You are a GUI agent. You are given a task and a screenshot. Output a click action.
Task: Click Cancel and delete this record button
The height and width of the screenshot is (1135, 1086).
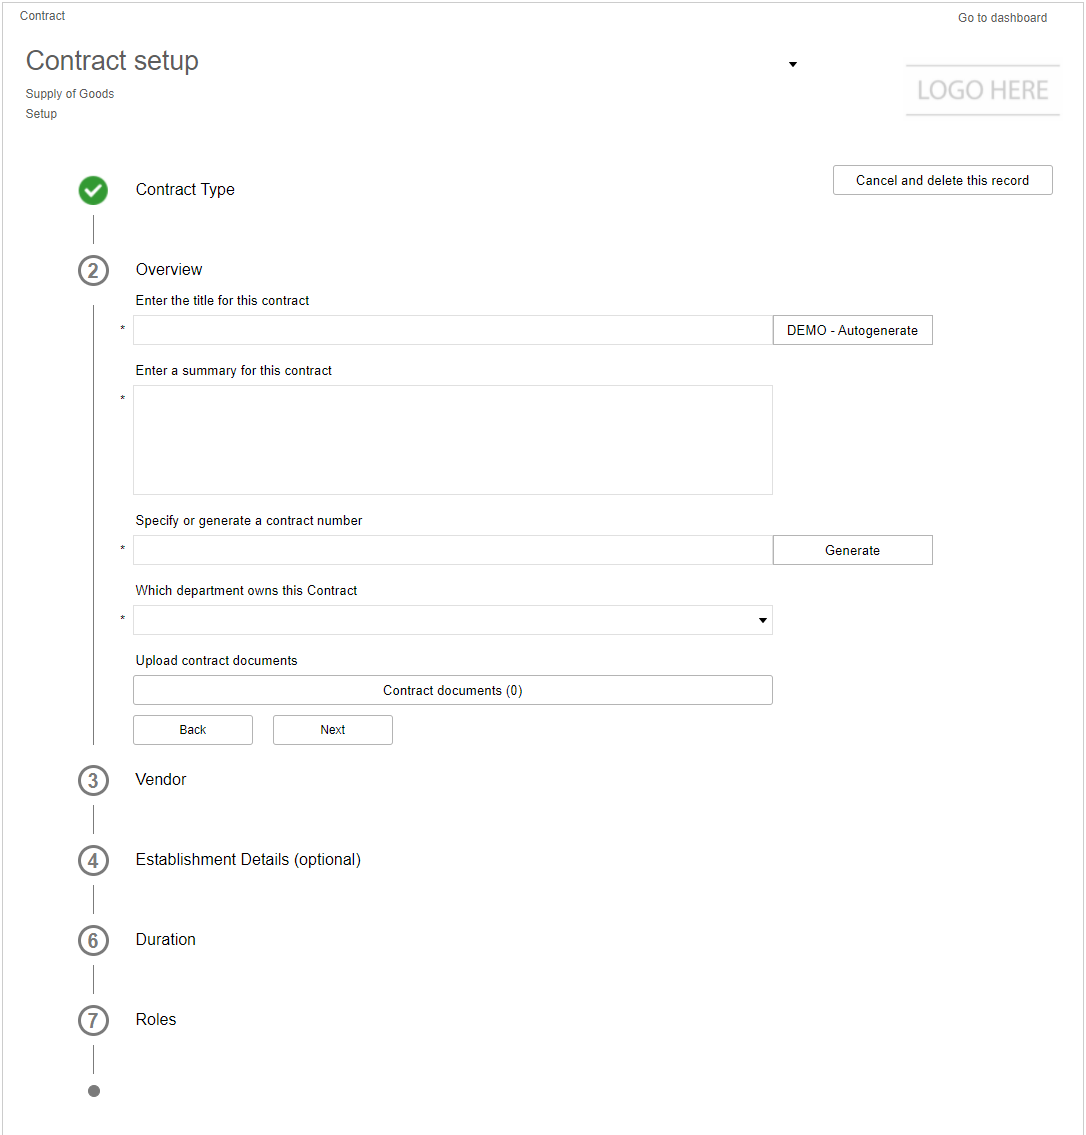pos(943,180)
